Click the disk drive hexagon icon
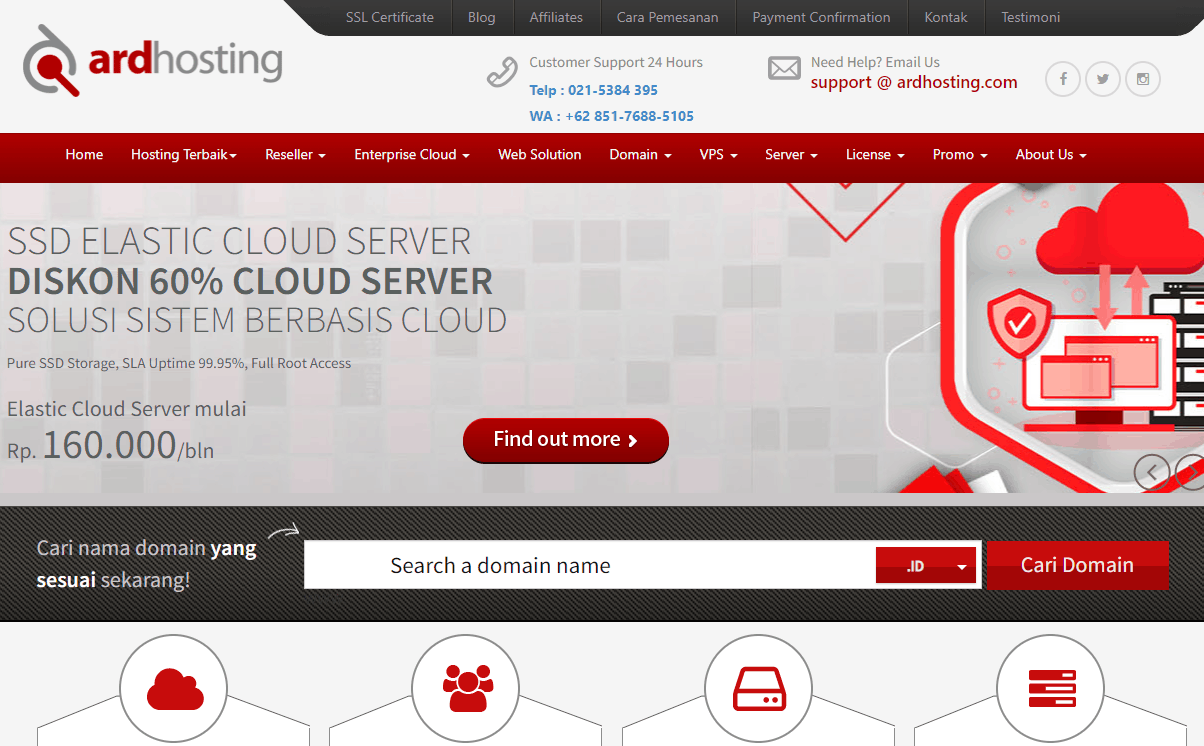The width and height of the screenshot is (1204, 746). click(x=758, y=689)
